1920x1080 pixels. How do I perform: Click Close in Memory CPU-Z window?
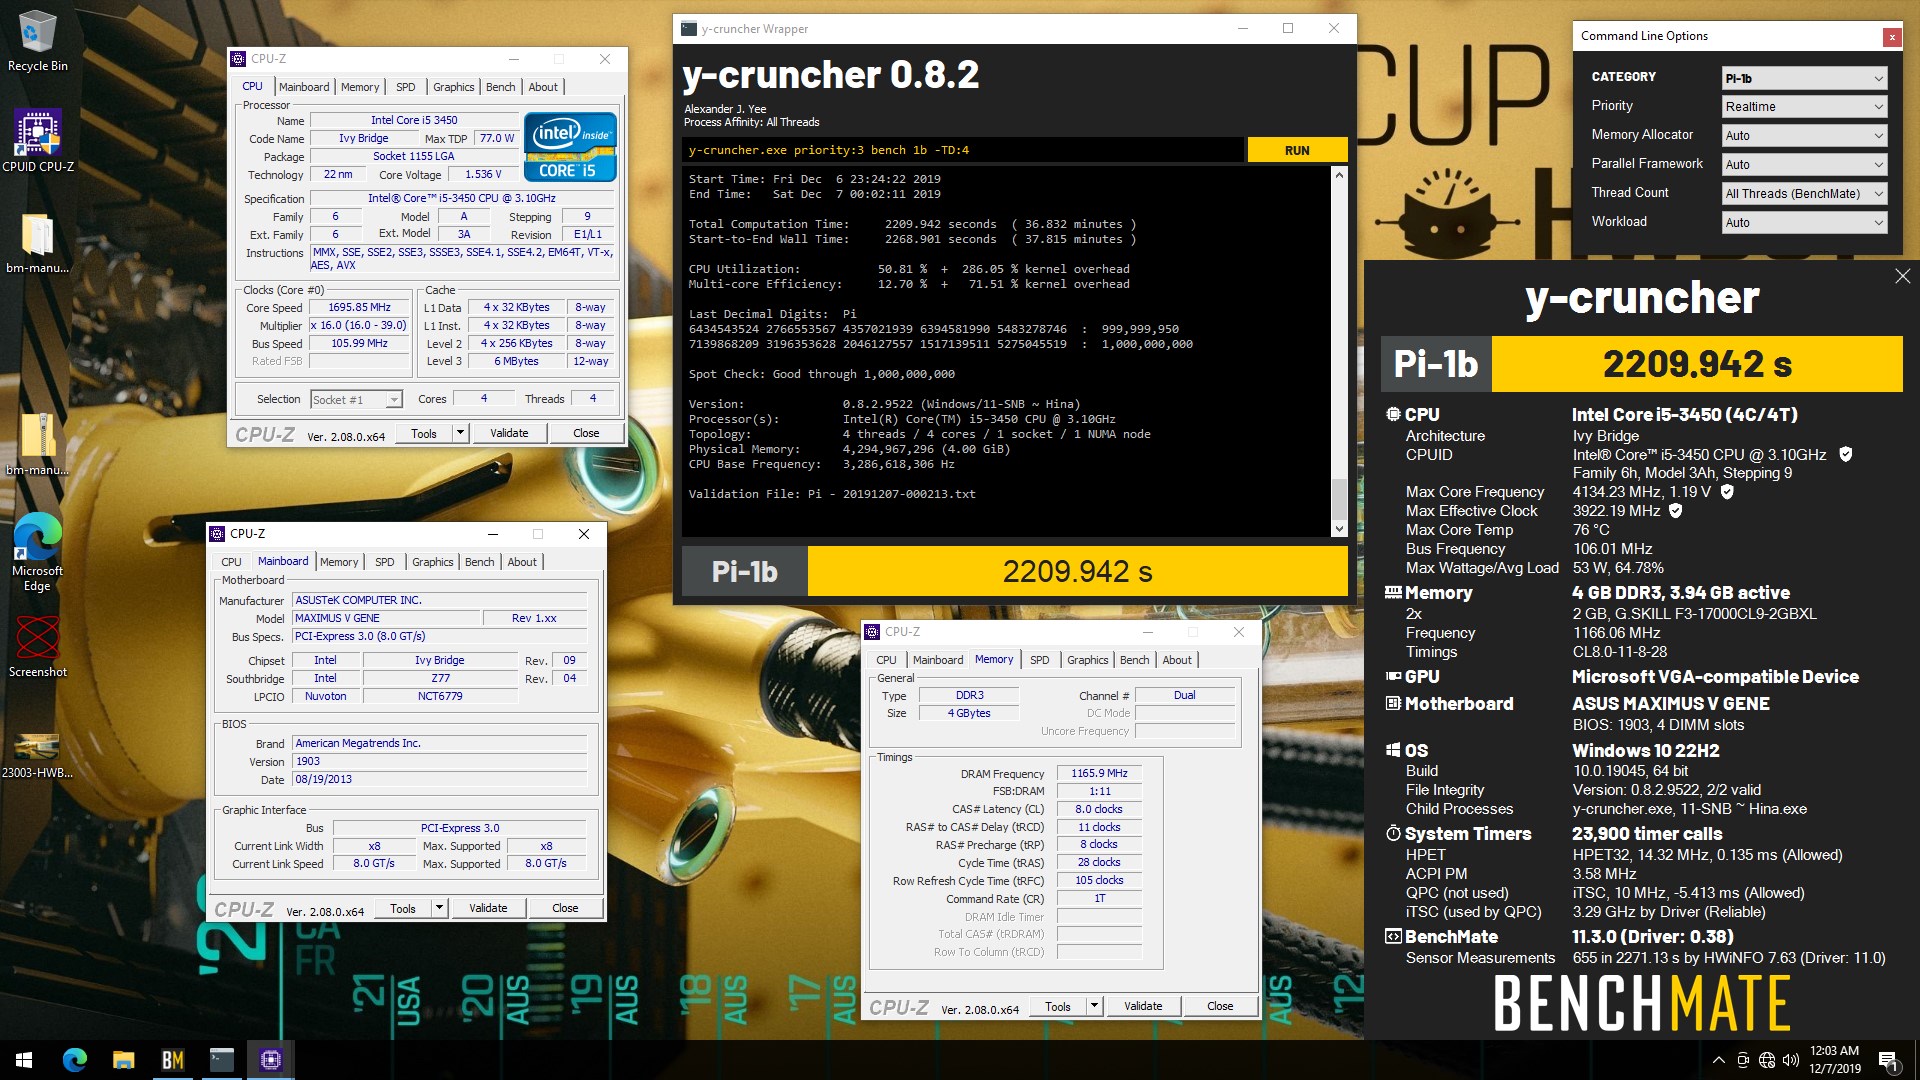click(x=1220, y=1006)
